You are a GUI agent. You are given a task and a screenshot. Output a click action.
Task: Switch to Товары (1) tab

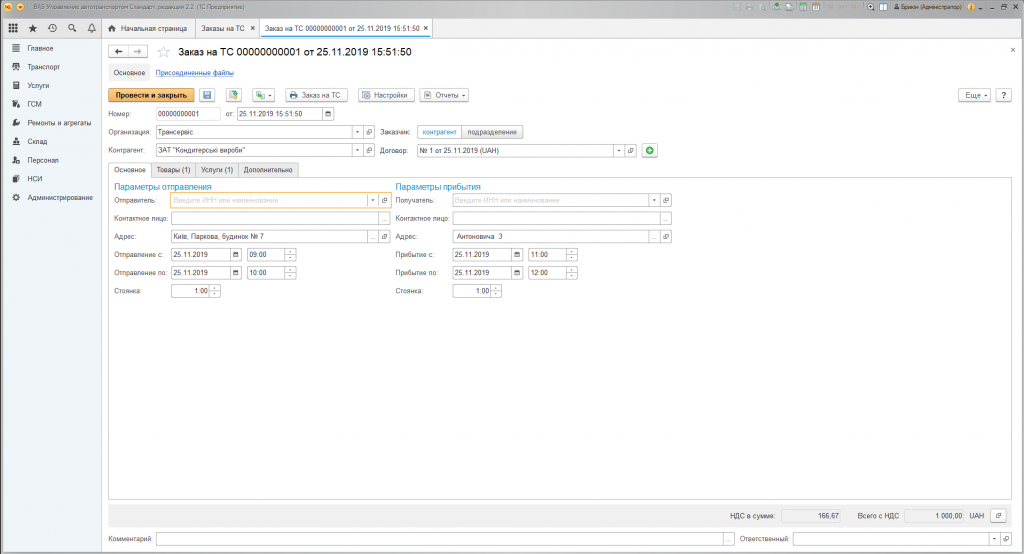pos(173,170)
